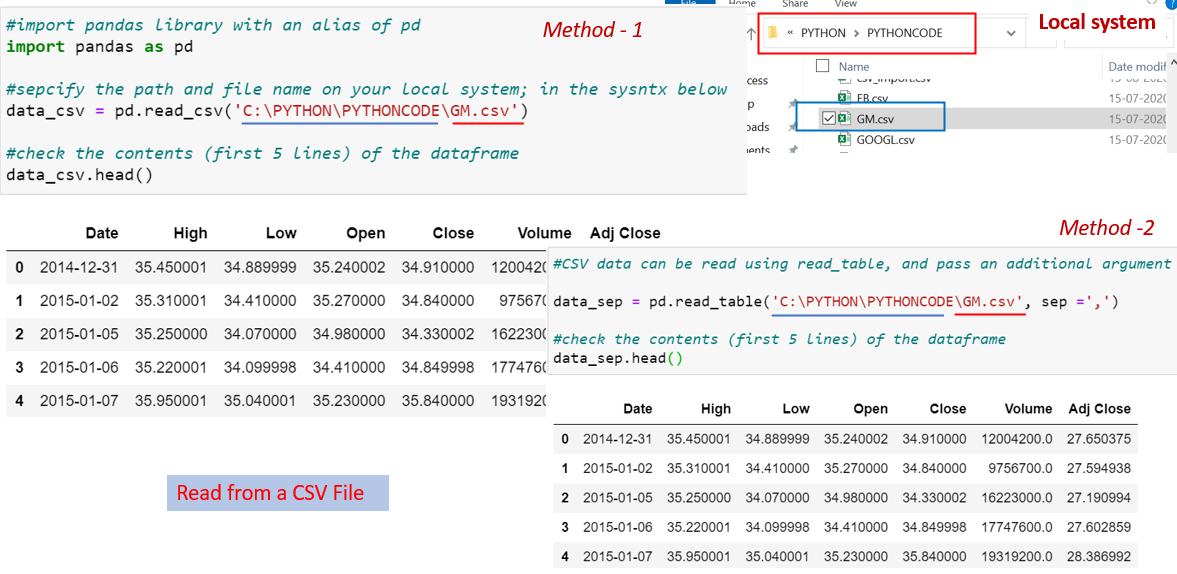Click the Adj Close value 28.386992
Screen dimensions: 1177x574
[x=1097, y=558]
